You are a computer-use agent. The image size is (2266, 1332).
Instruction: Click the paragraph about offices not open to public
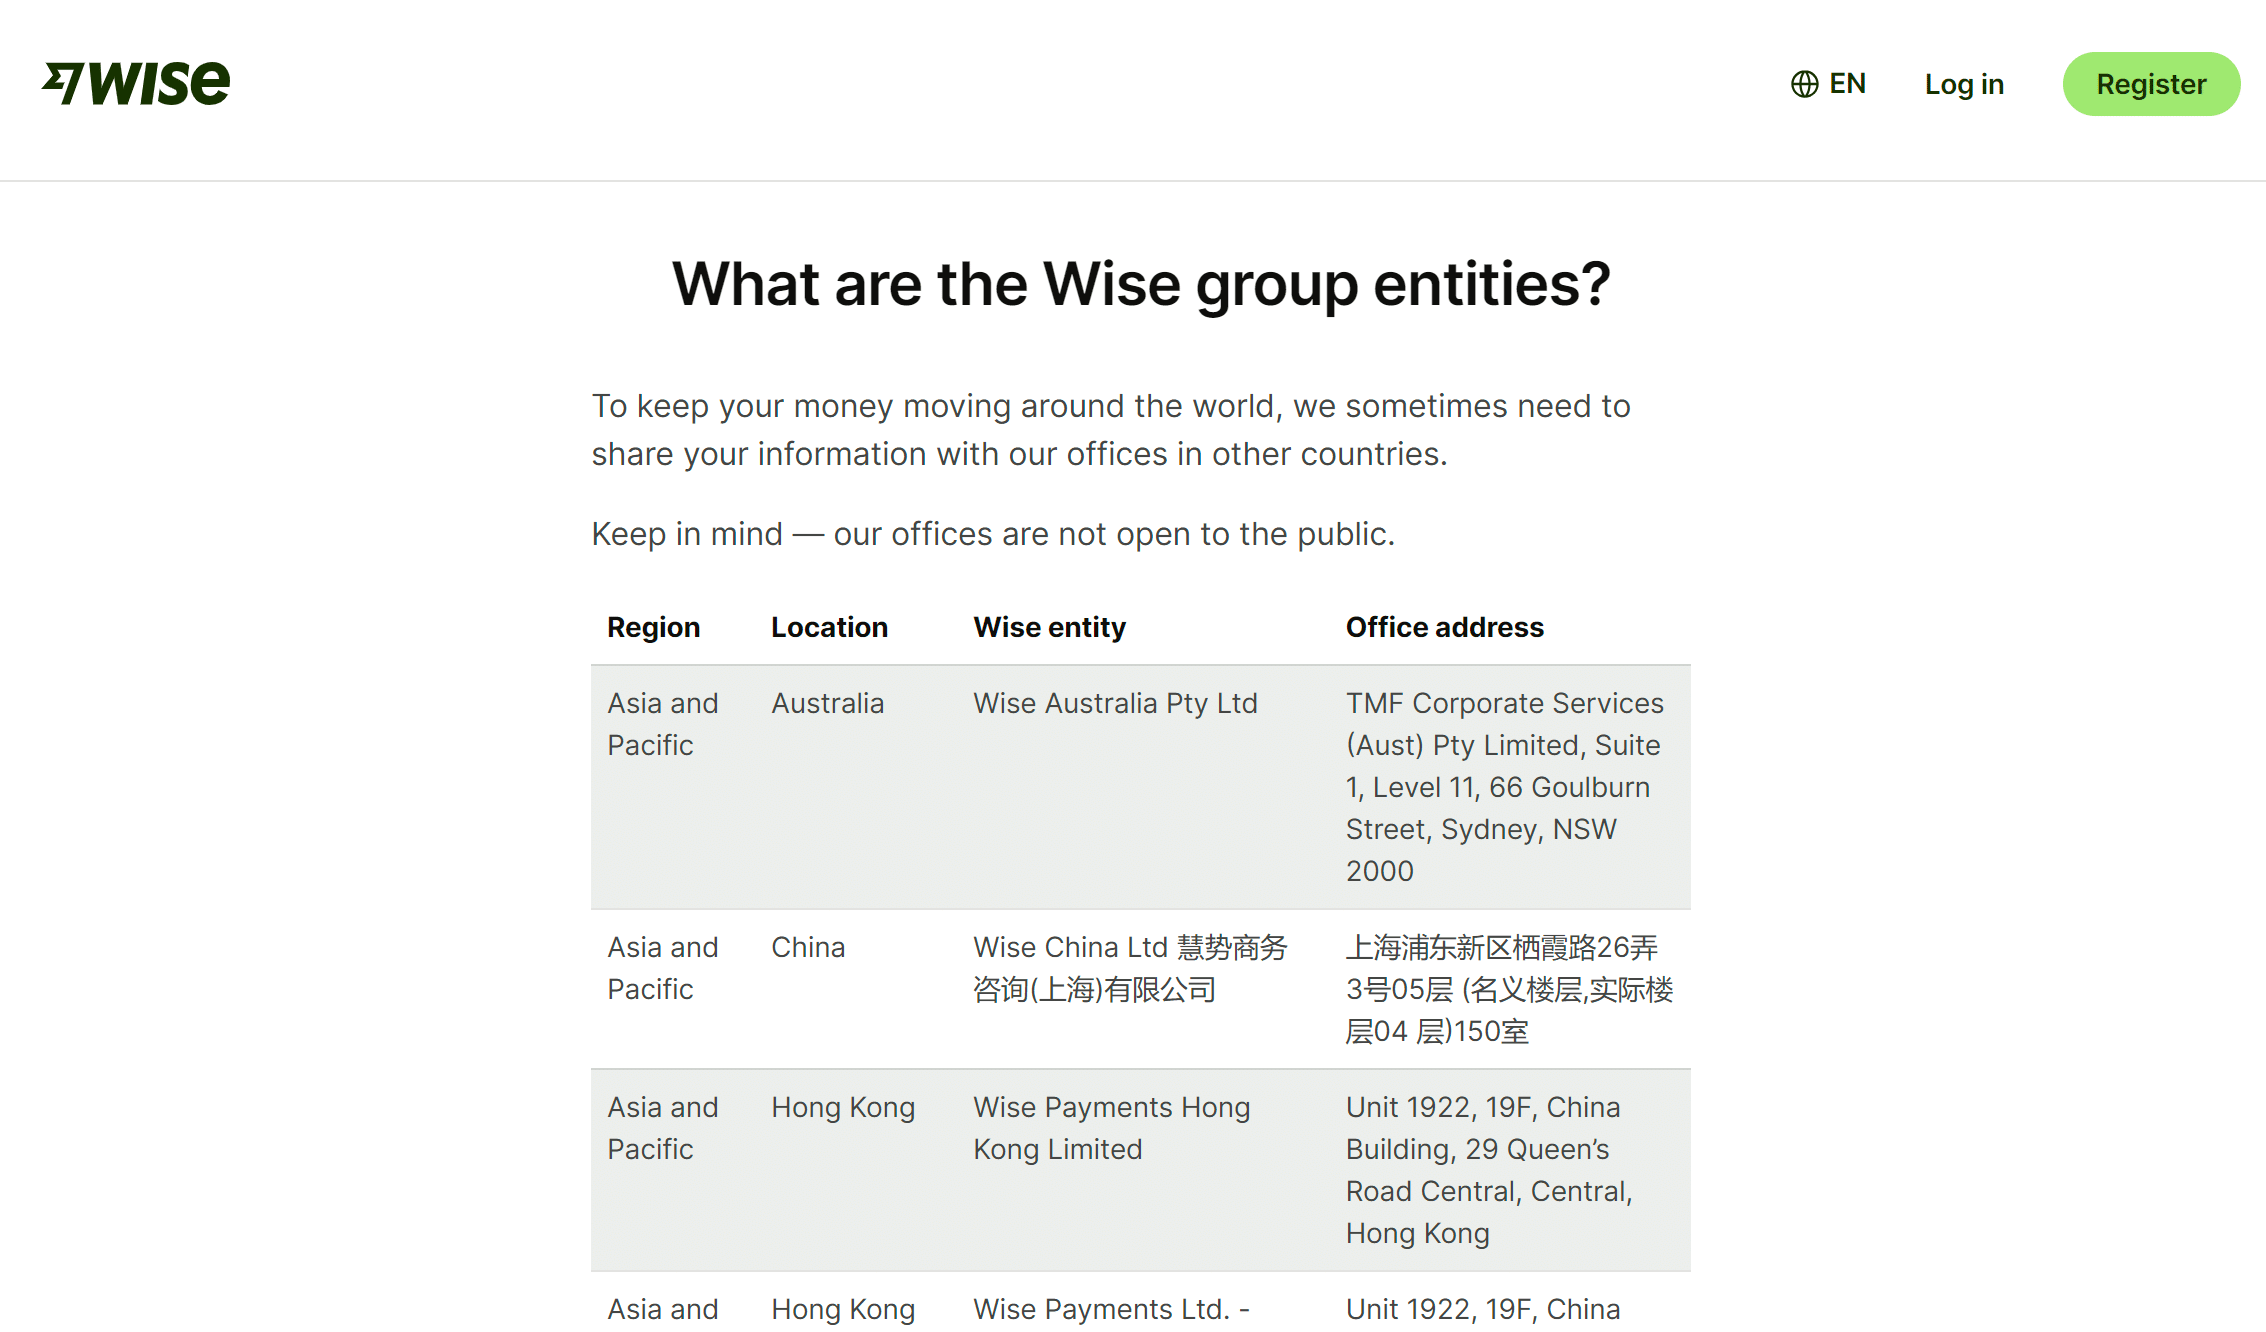[993, 534]
